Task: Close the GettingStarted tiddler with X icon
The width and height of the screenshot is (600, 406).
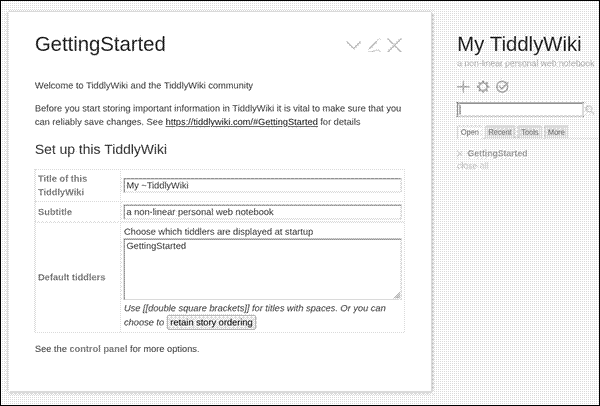Action: (395, 45)
